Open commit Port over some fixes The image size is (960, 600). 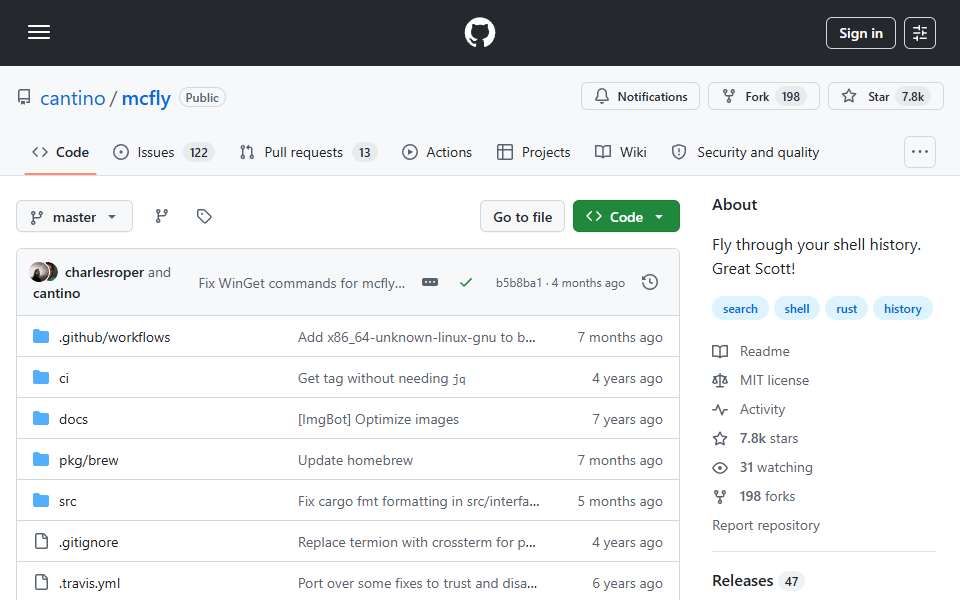click(x=417, y=583)
